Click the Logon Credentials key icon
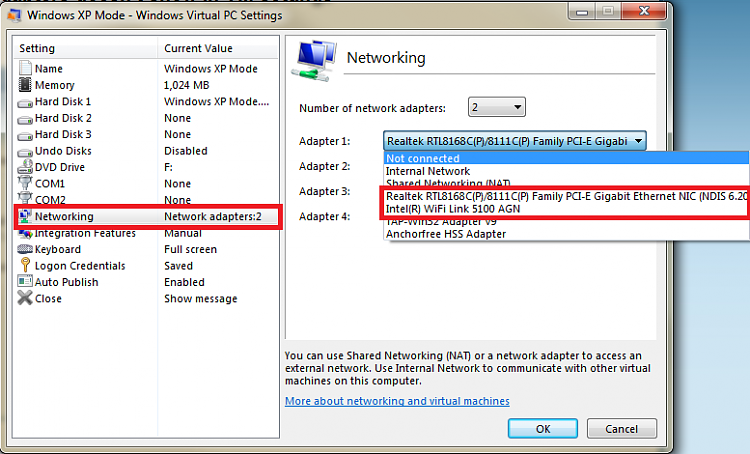The height and width of the screenshot is (454, 750). point(25,265)
